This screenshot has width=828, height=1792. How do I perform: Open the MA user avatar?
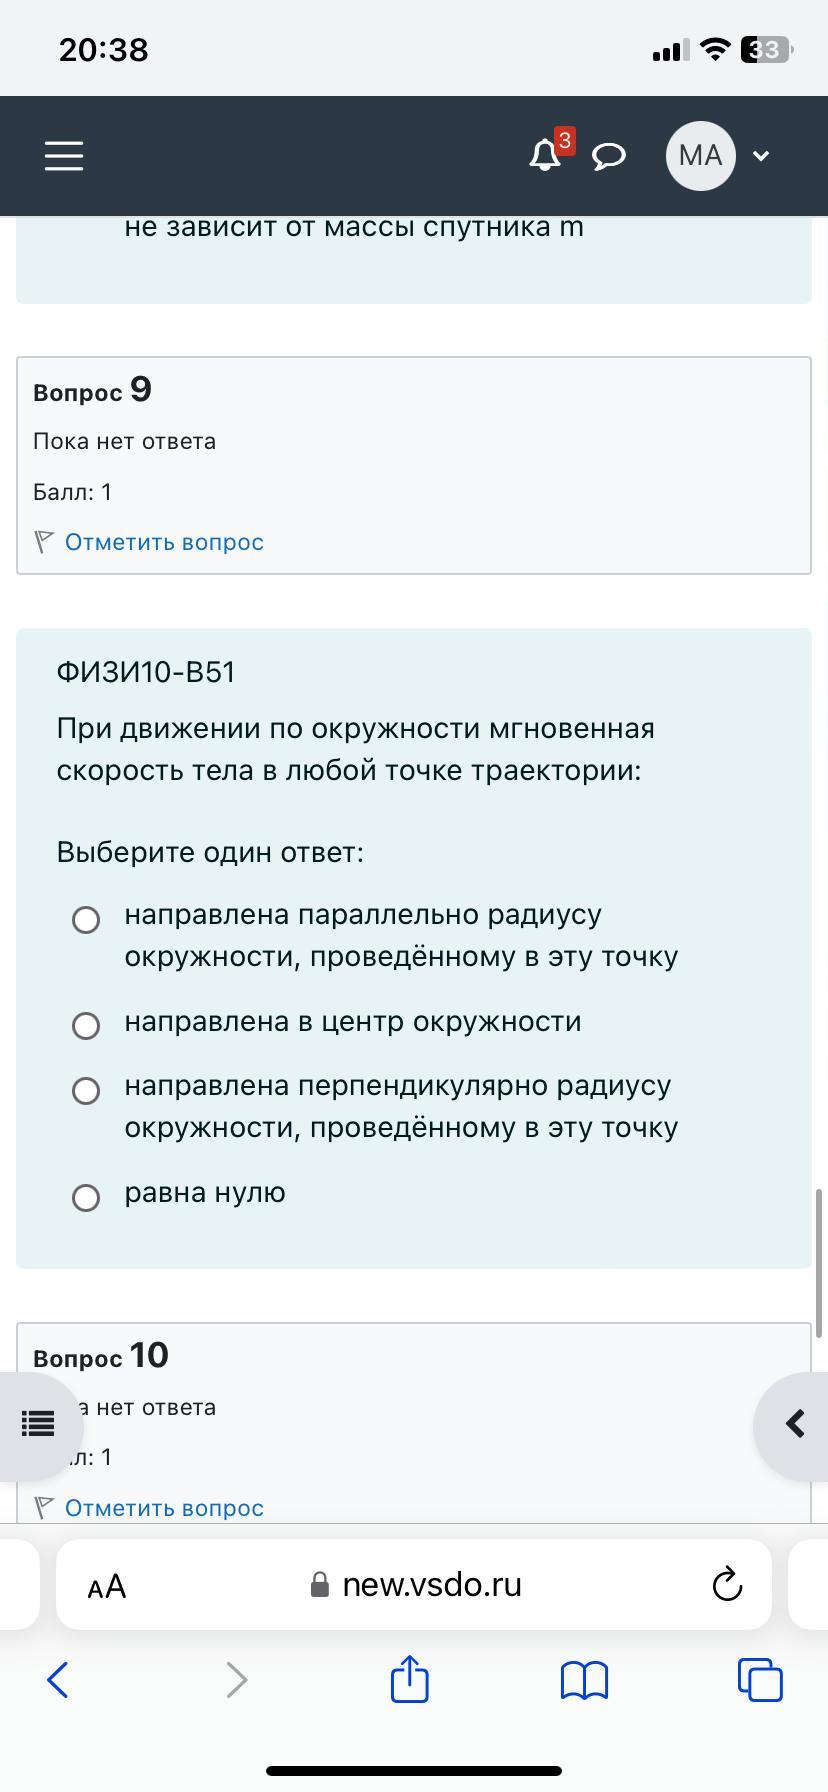point(701,156)
